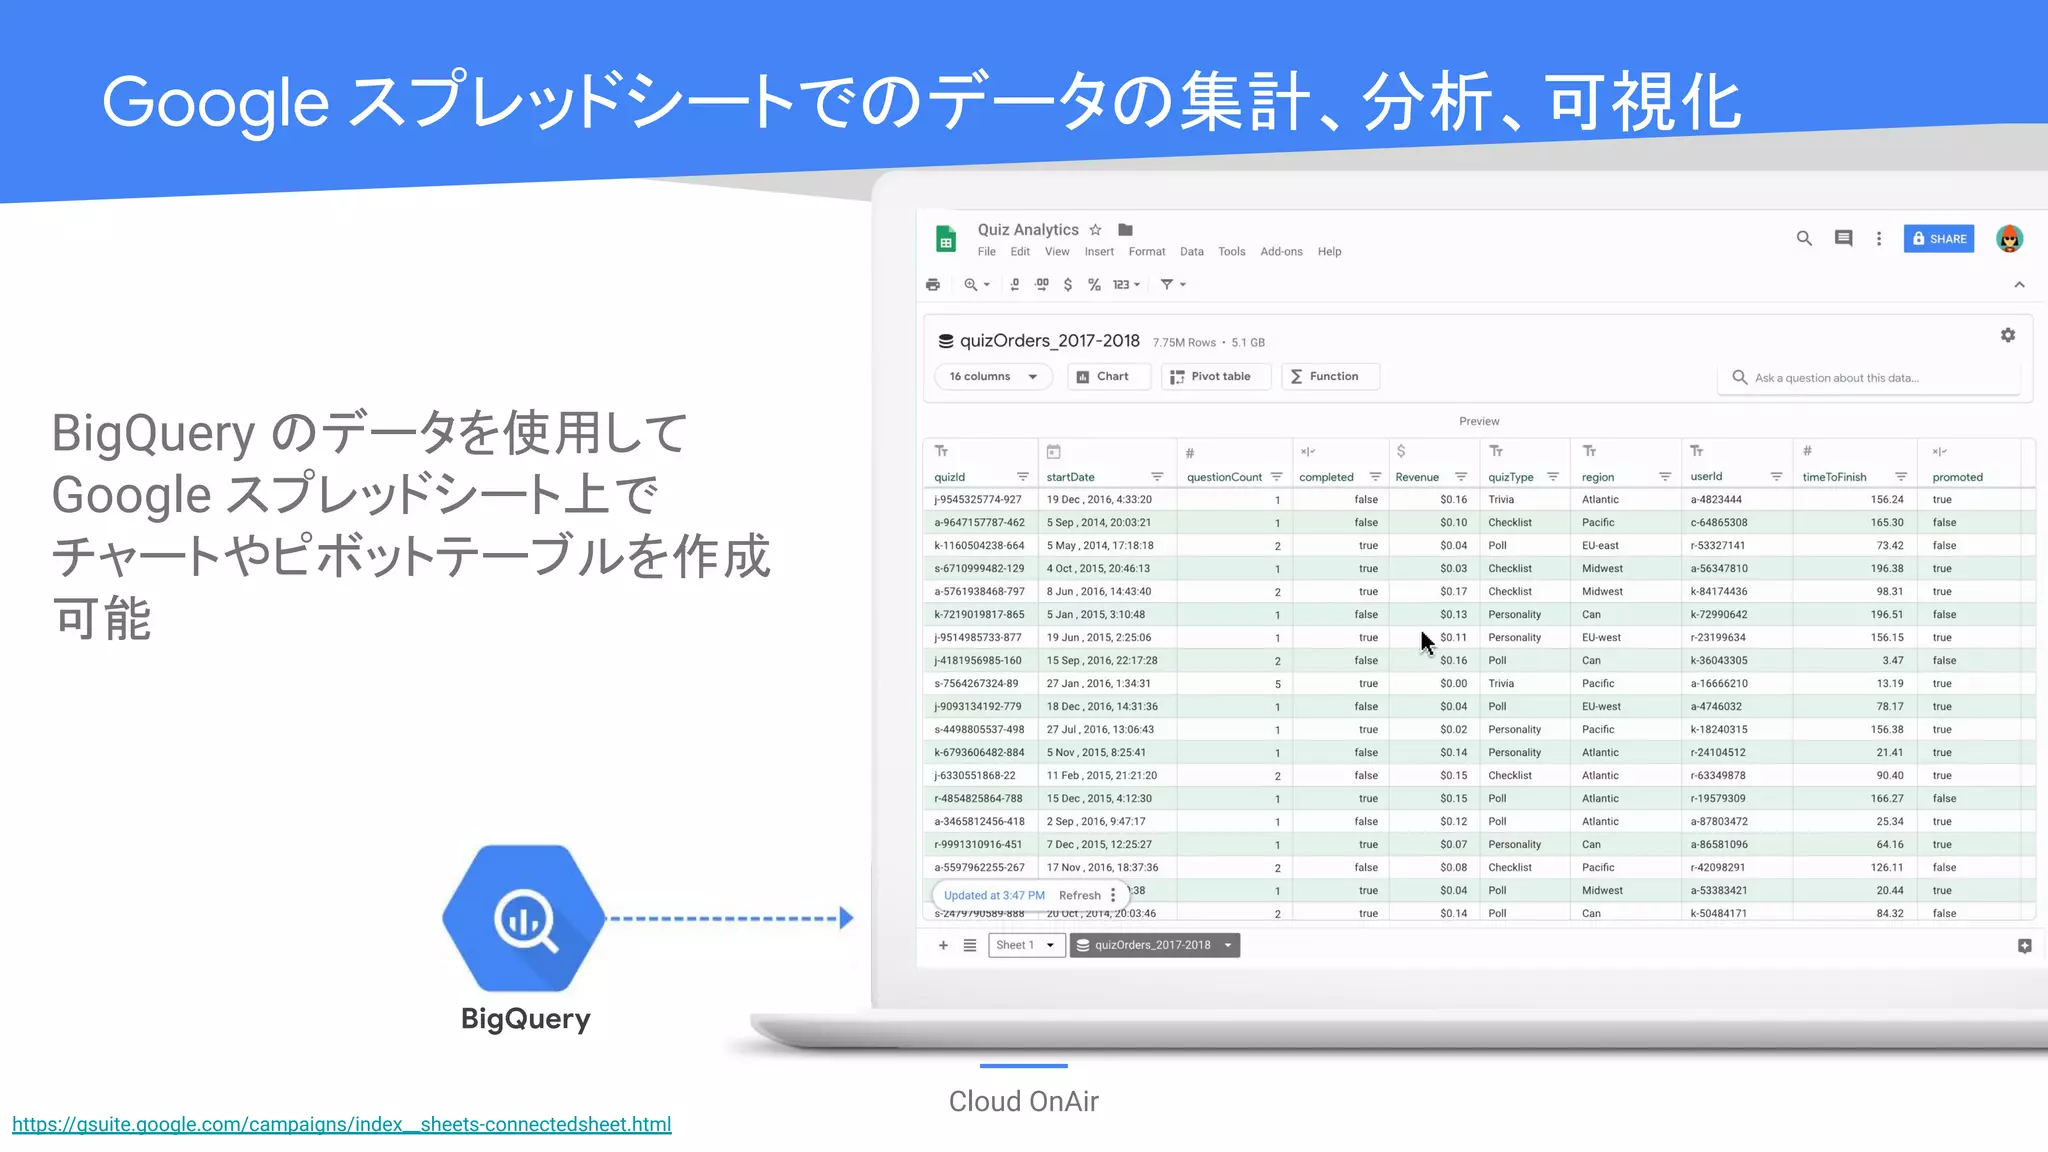This screenshot has width=2048, height=1152.
Task: Click the move-to-folder icon beside the title
Action: click(x=1125, y=229)
